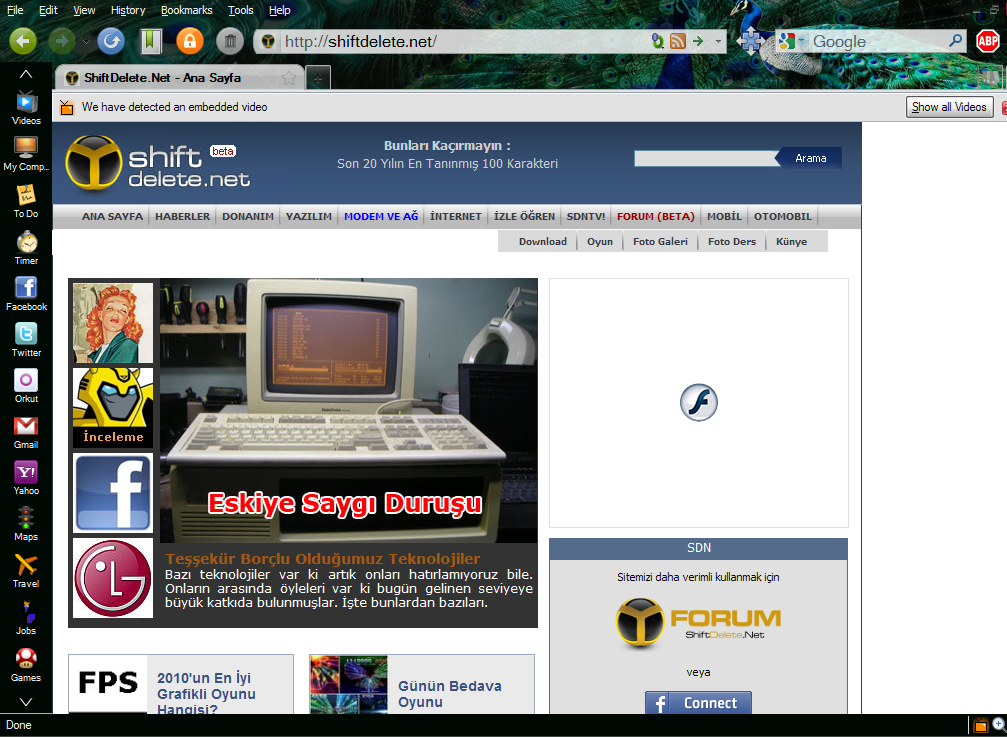Screen dimensions: 1007x737
Task: Open Maps from the sidebar
Action: coord(26,525)
